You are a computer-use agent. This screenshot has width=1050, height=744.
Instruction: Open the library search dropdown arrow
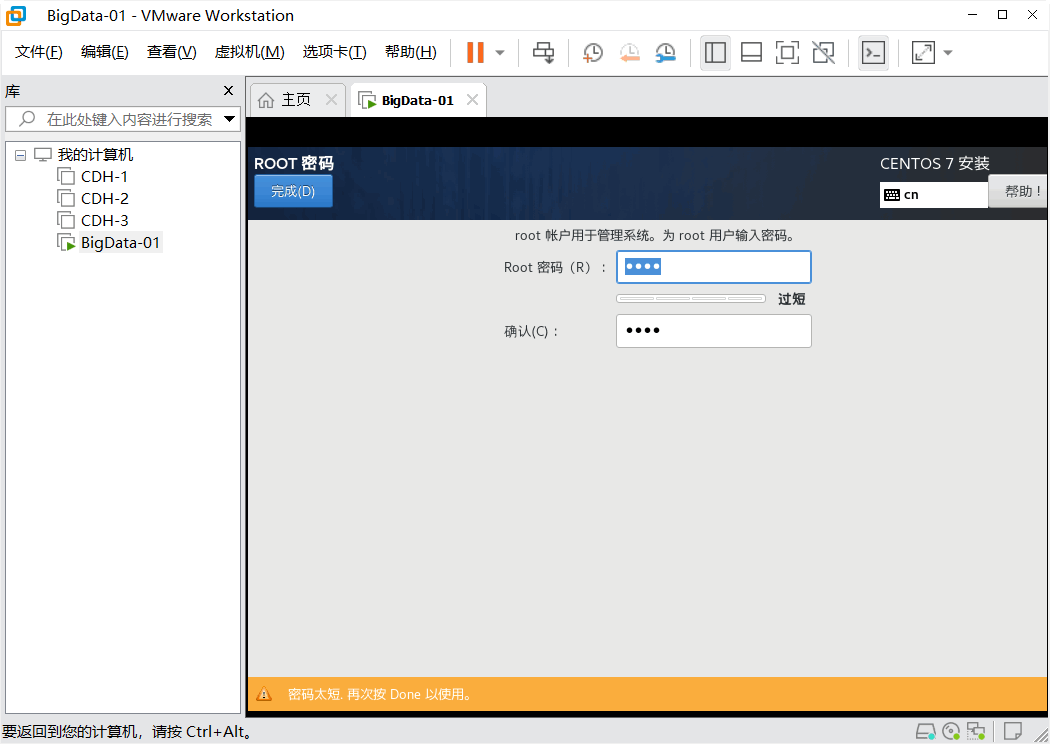(x=230, y=118)
